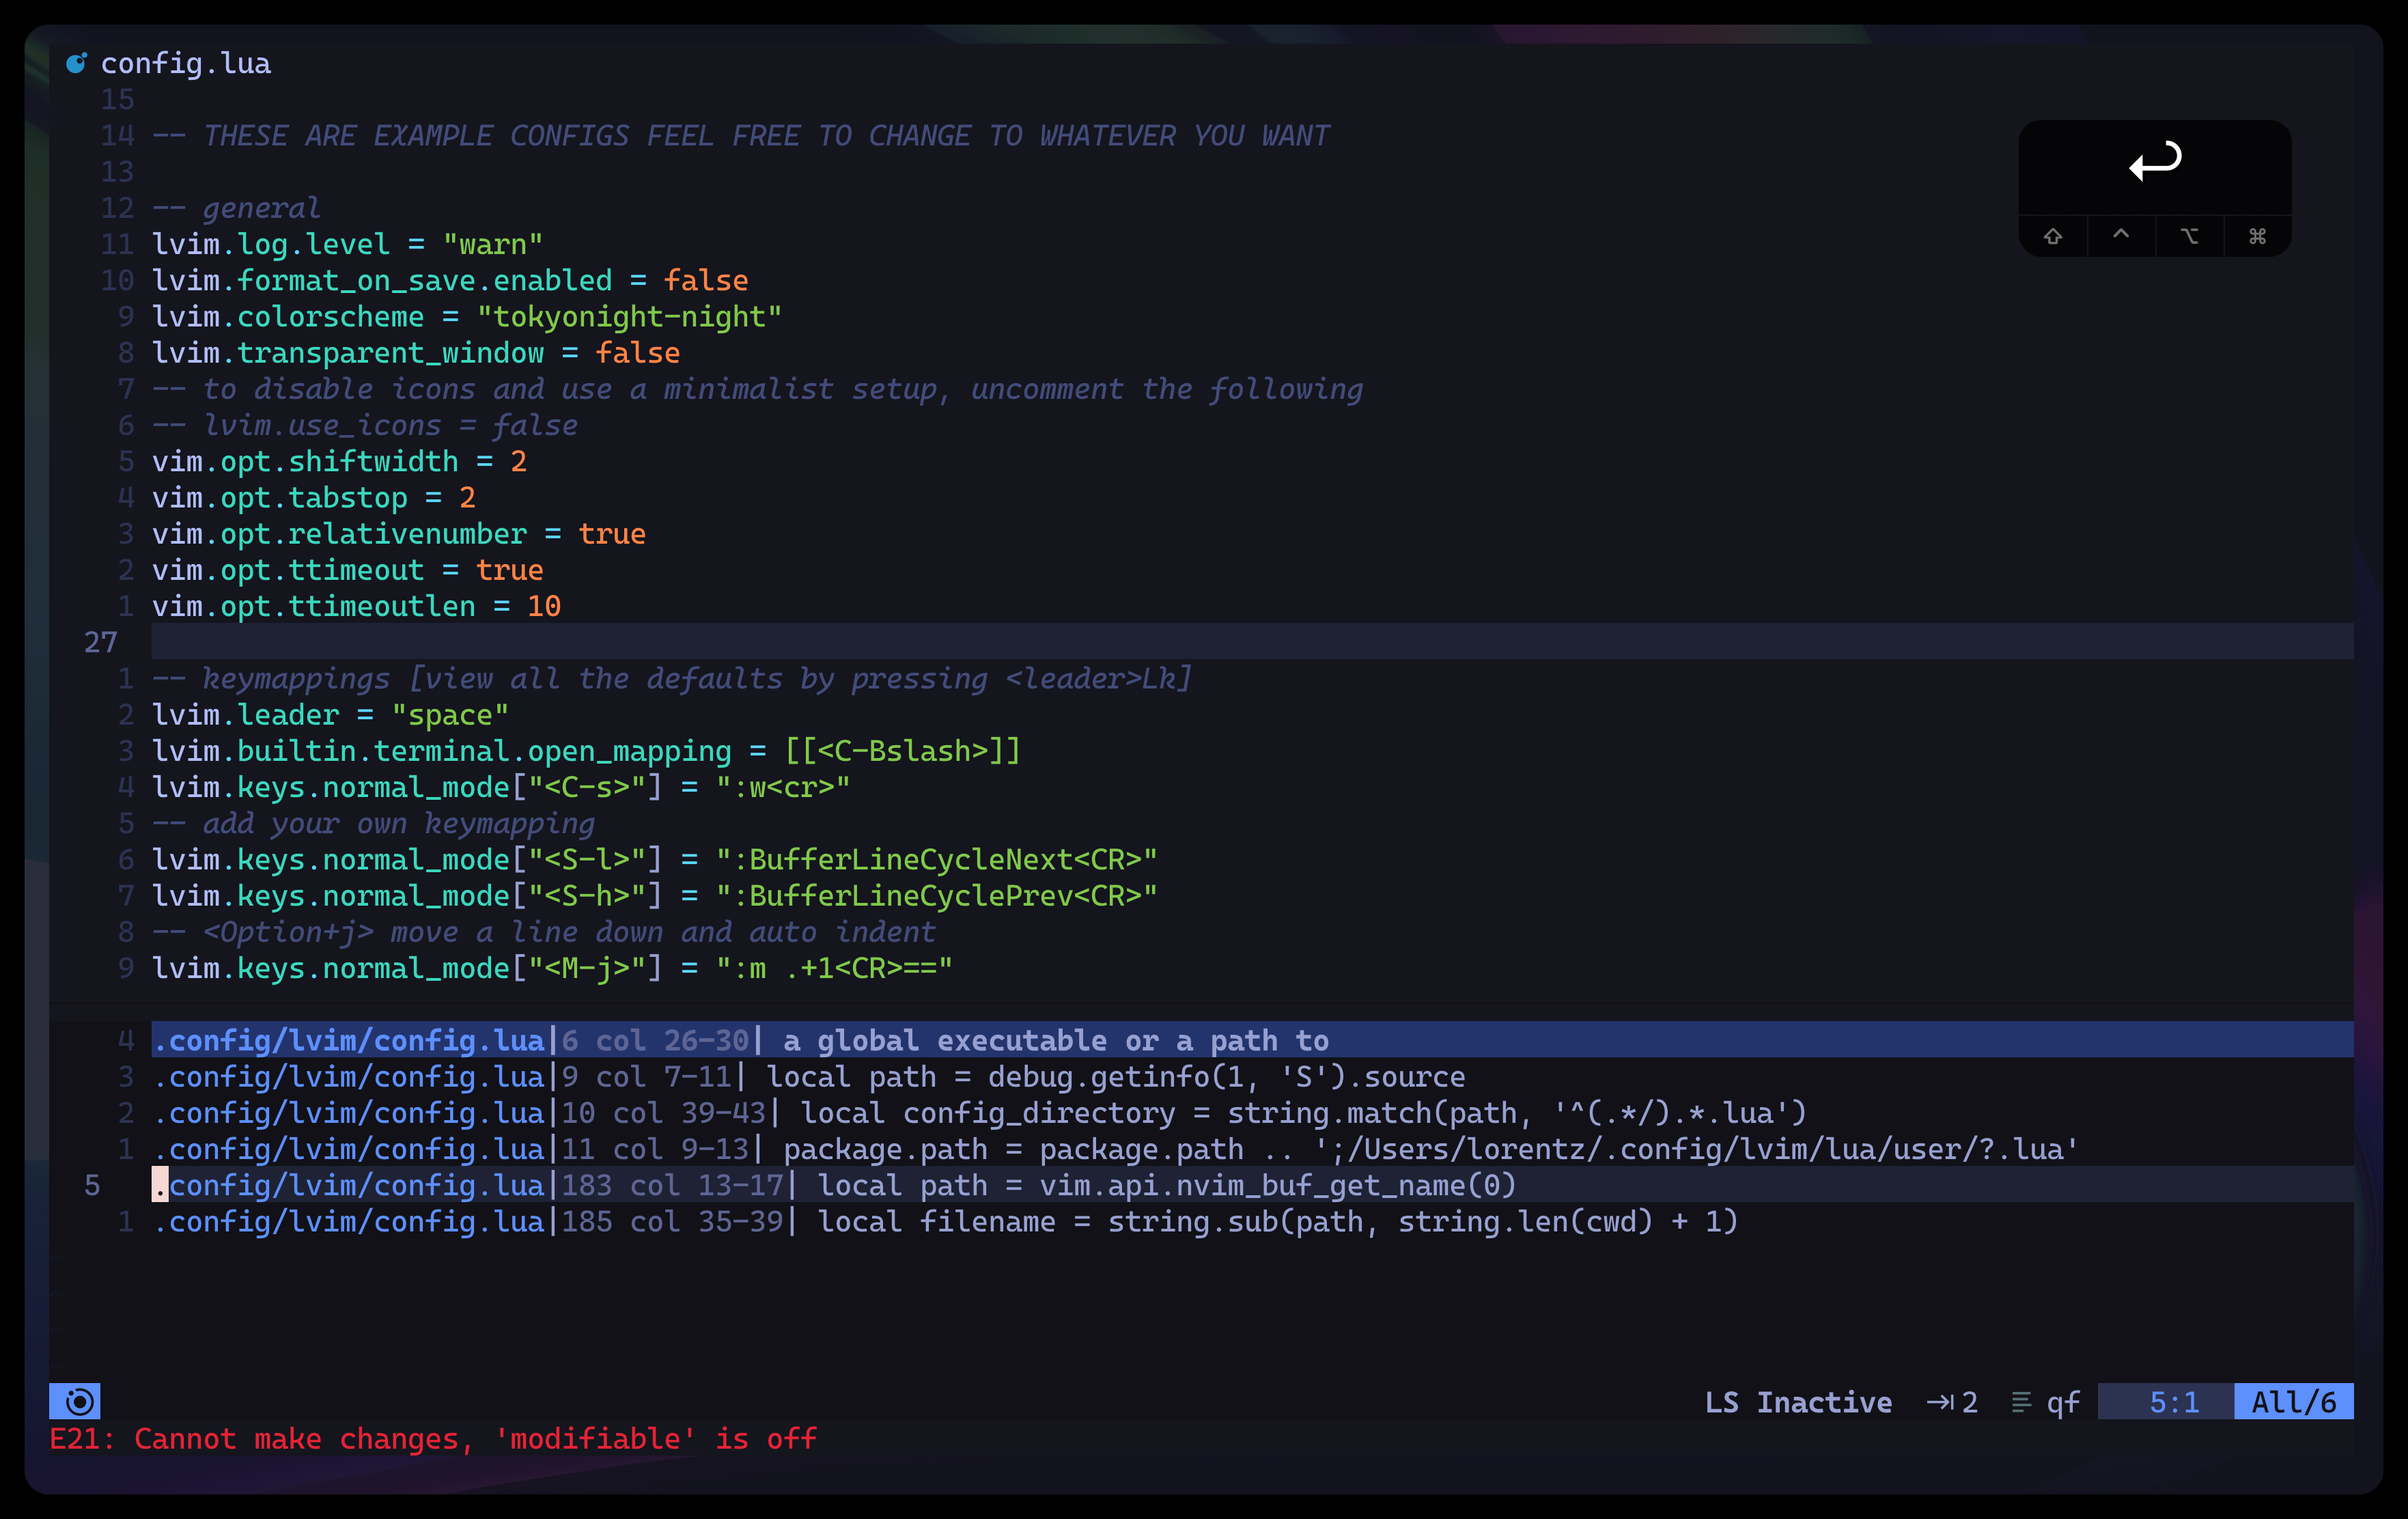Place the cursor on the lvim.leader line
Screen dimensions: 2408x1519
pyautogui.click(x=330, y=715)
